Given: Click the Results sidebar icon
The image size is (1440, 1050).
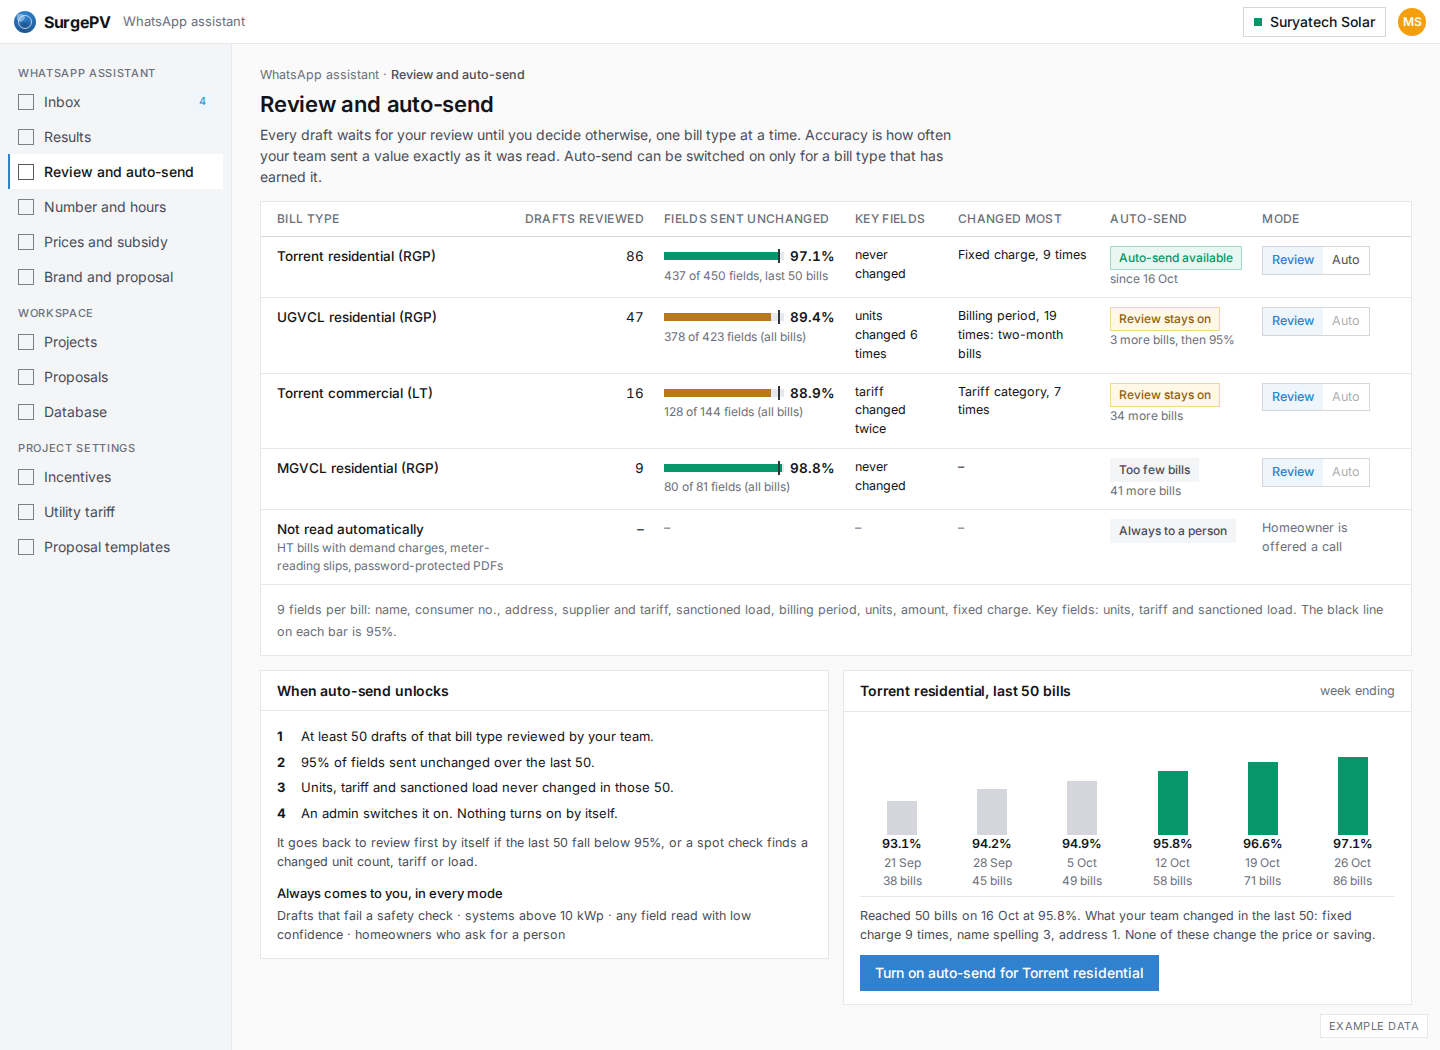Looking at the screenshot, I should (26, 137).
